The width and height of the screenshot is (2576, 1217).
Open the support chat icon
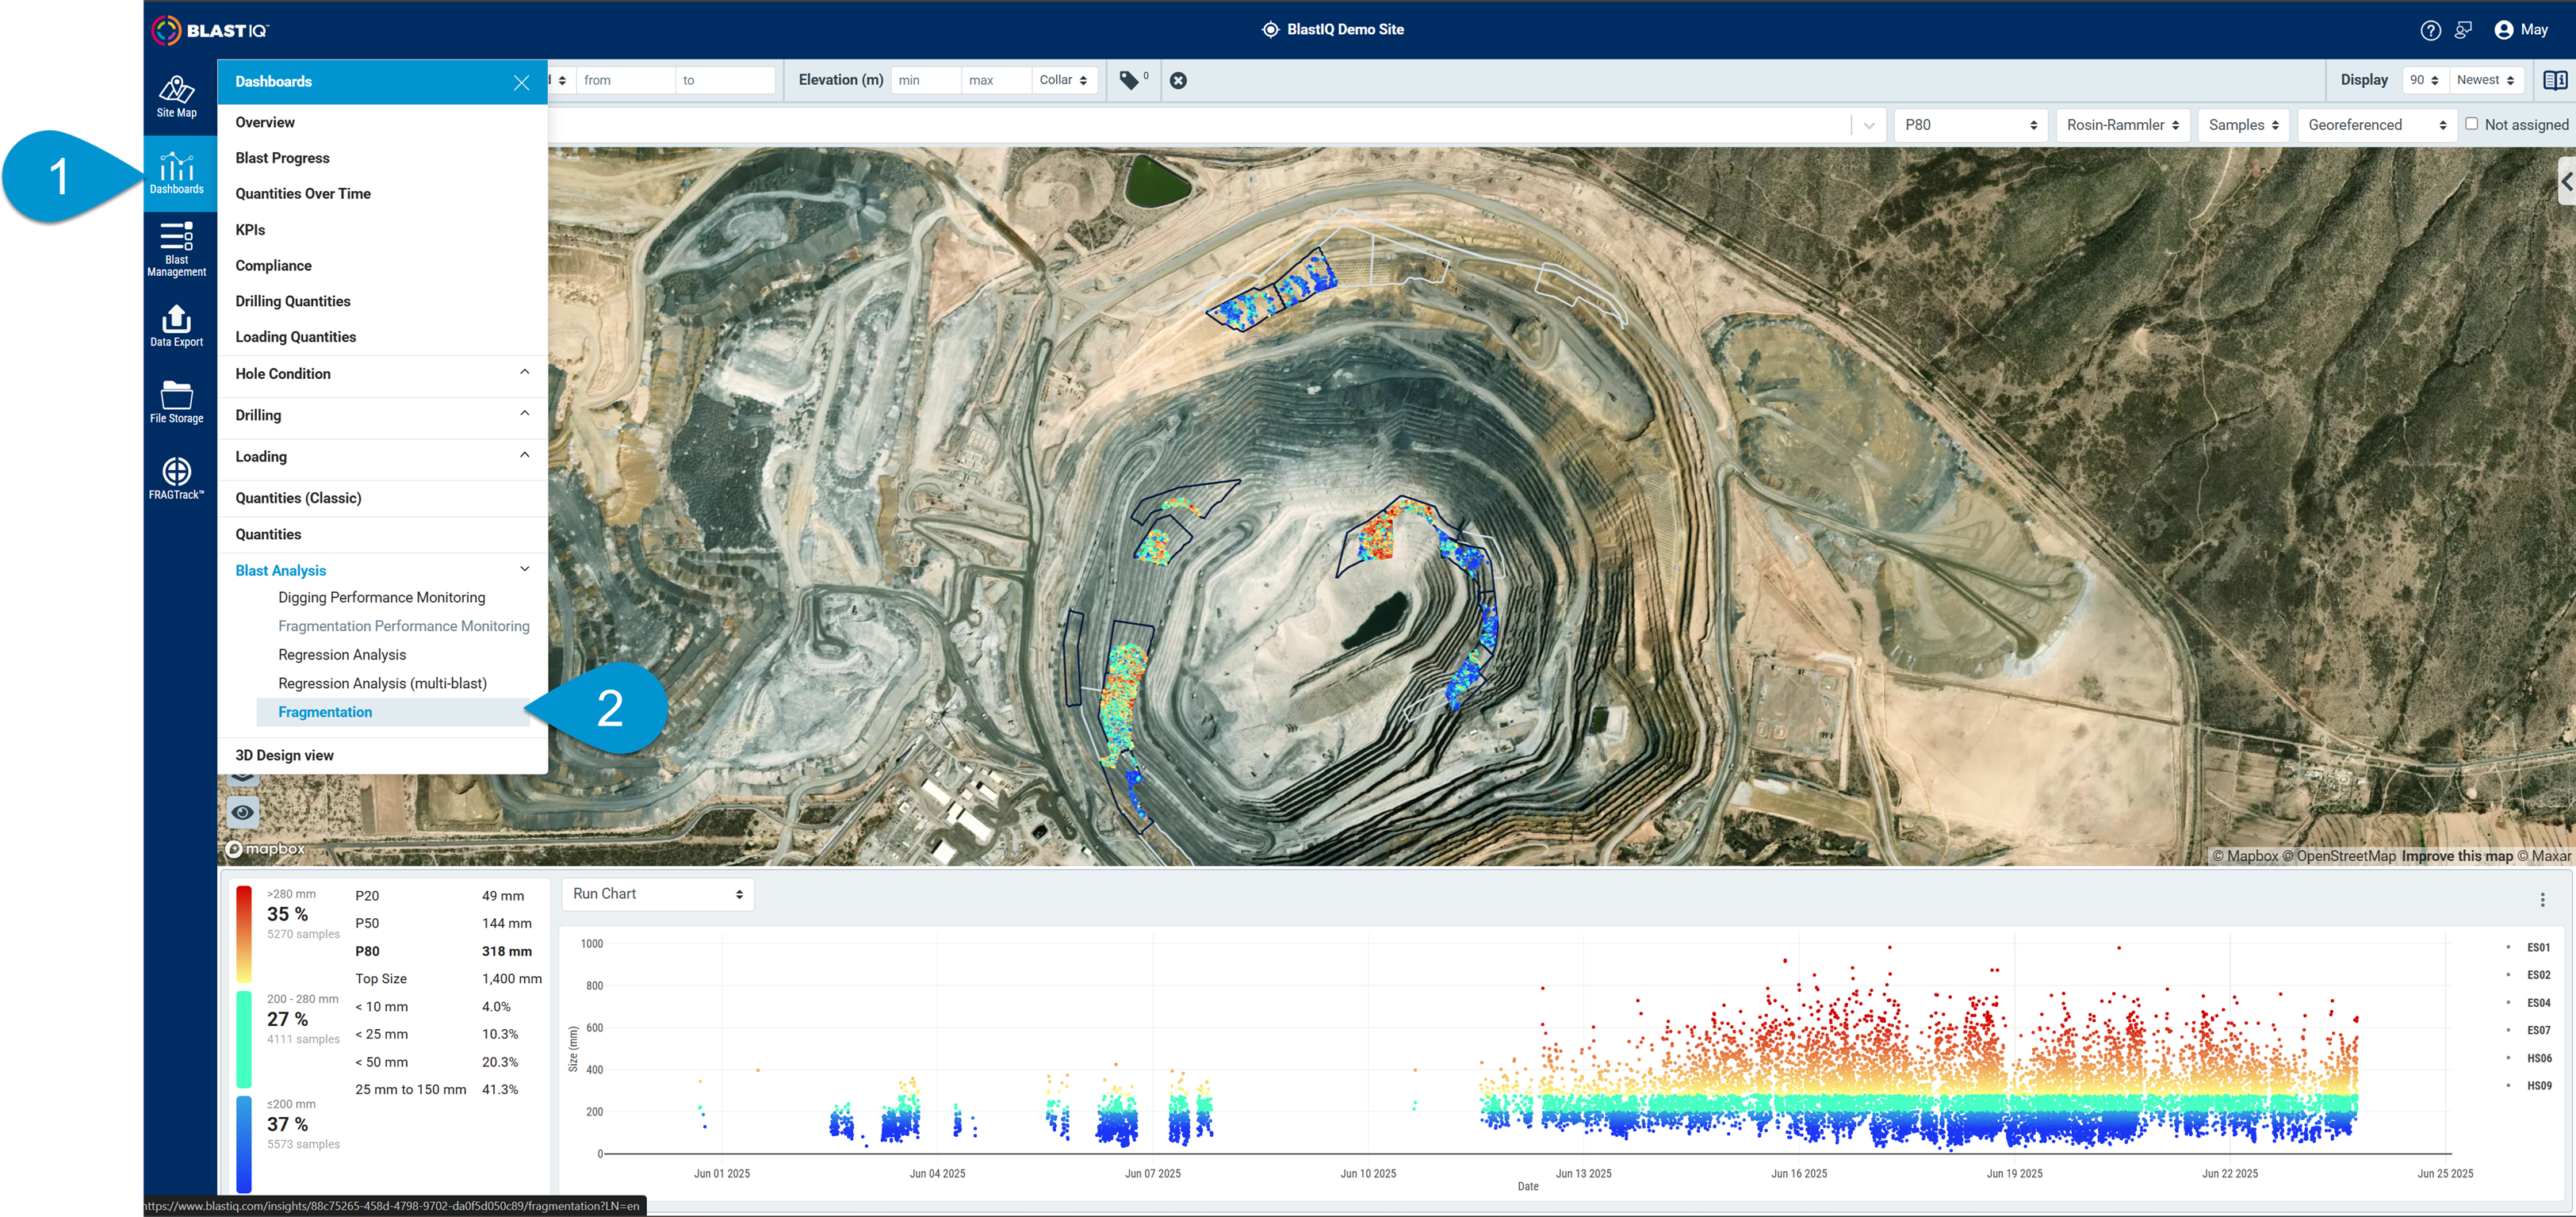[x=2463, y=30]
